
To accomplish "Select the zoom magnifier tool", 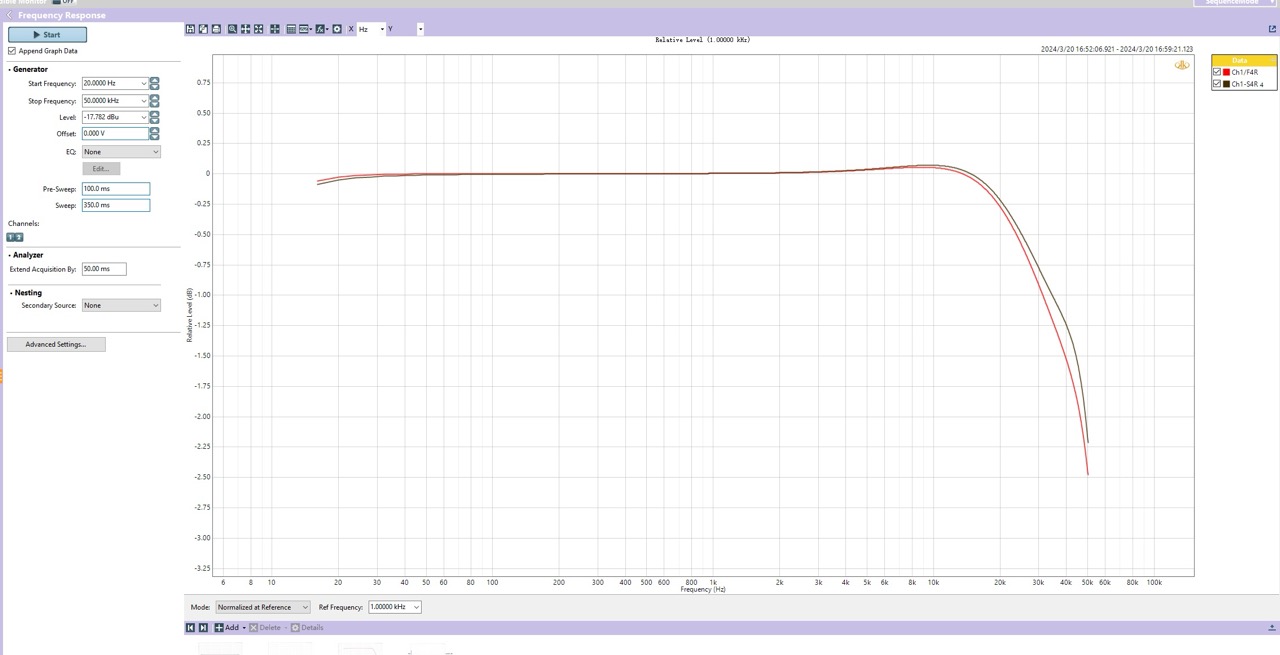I will [233, 29].
